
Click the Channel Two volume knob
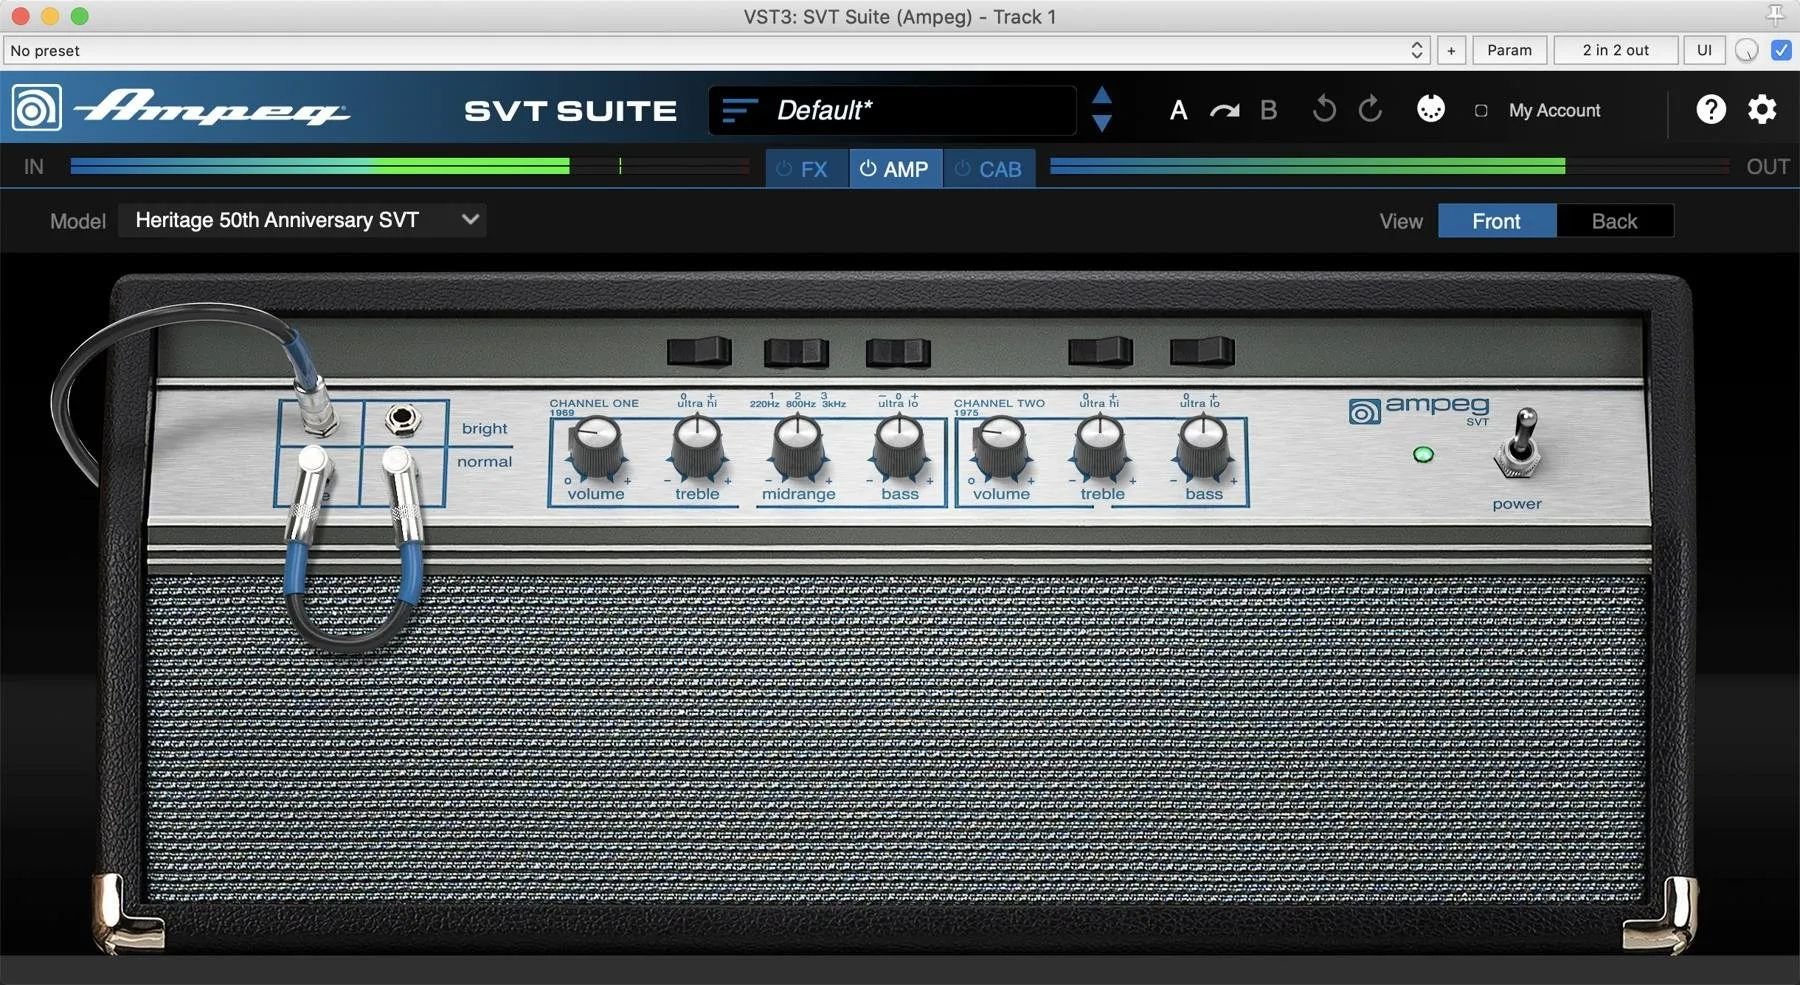1000,447
